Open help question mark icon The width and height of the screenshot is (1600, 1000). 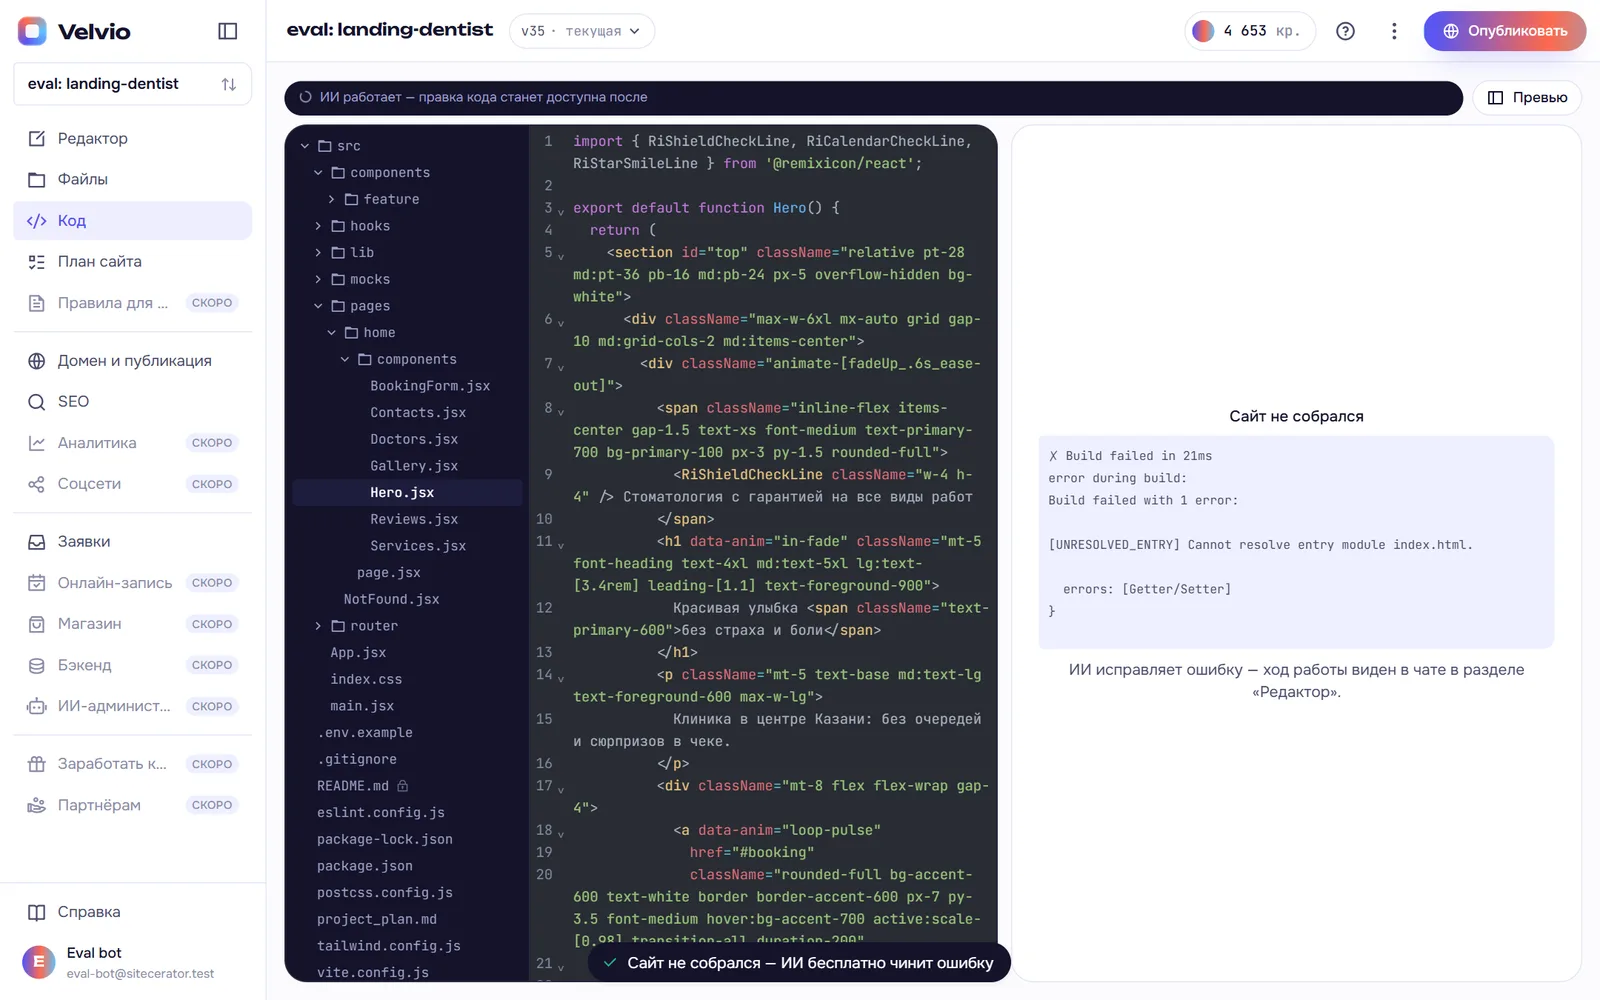1346,31
